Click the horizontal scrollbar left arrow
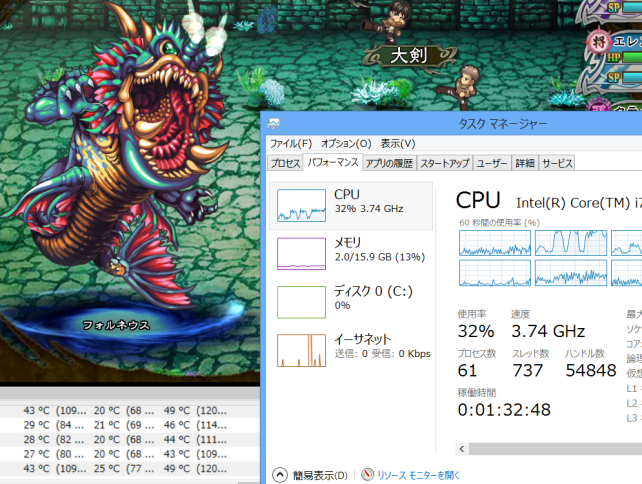Viewport: 642px width, 484px height. pyautogui.click(x=462, y=449)
